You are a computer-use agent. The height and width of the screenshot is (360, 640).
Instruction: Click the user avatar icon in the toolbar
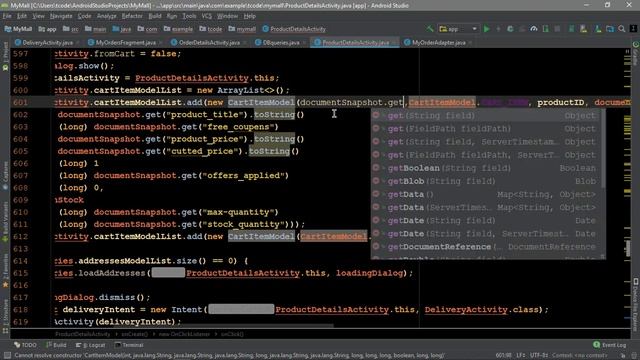tap(633, 29)
